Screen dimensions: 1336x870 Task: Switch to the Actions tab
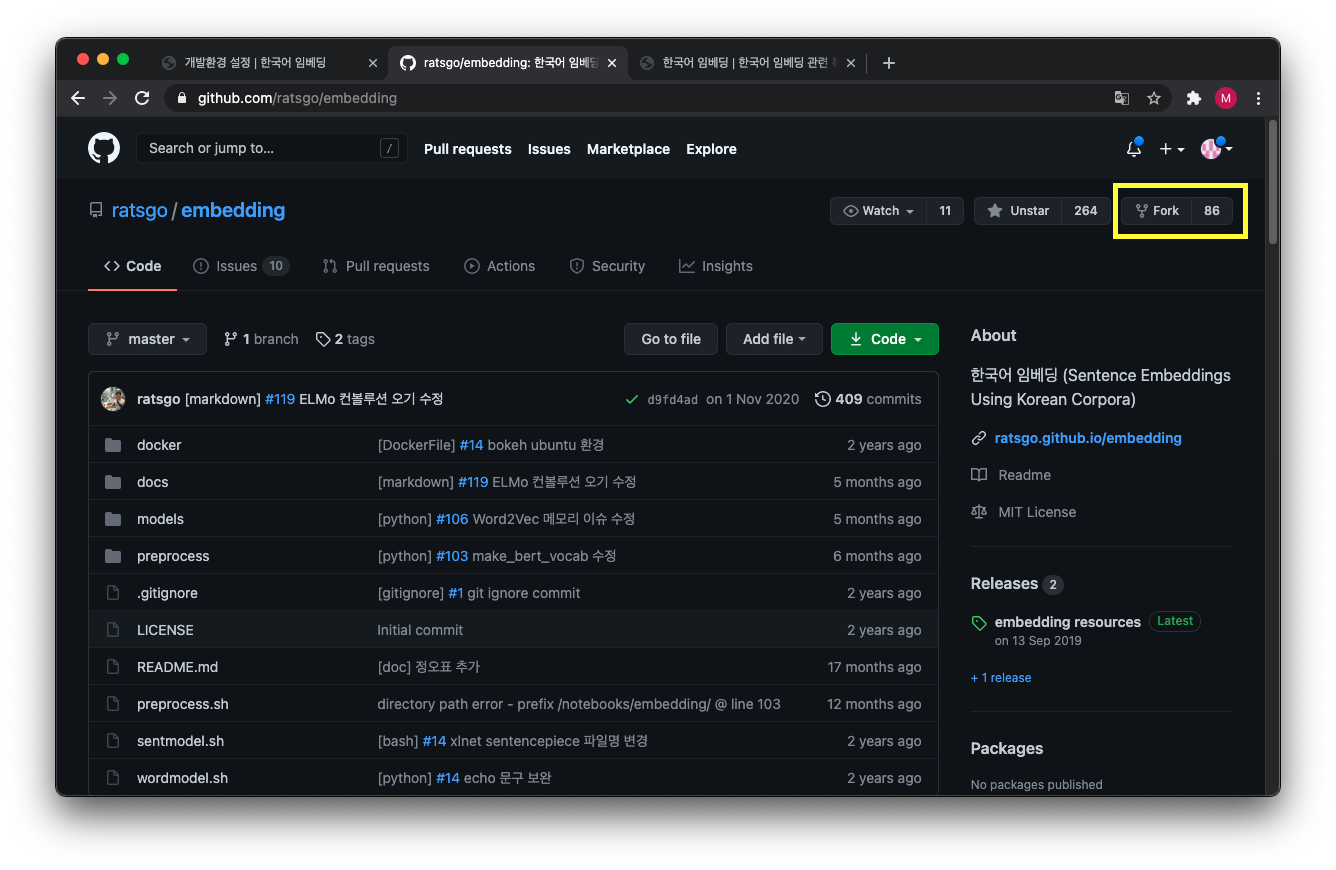[500, 266]
